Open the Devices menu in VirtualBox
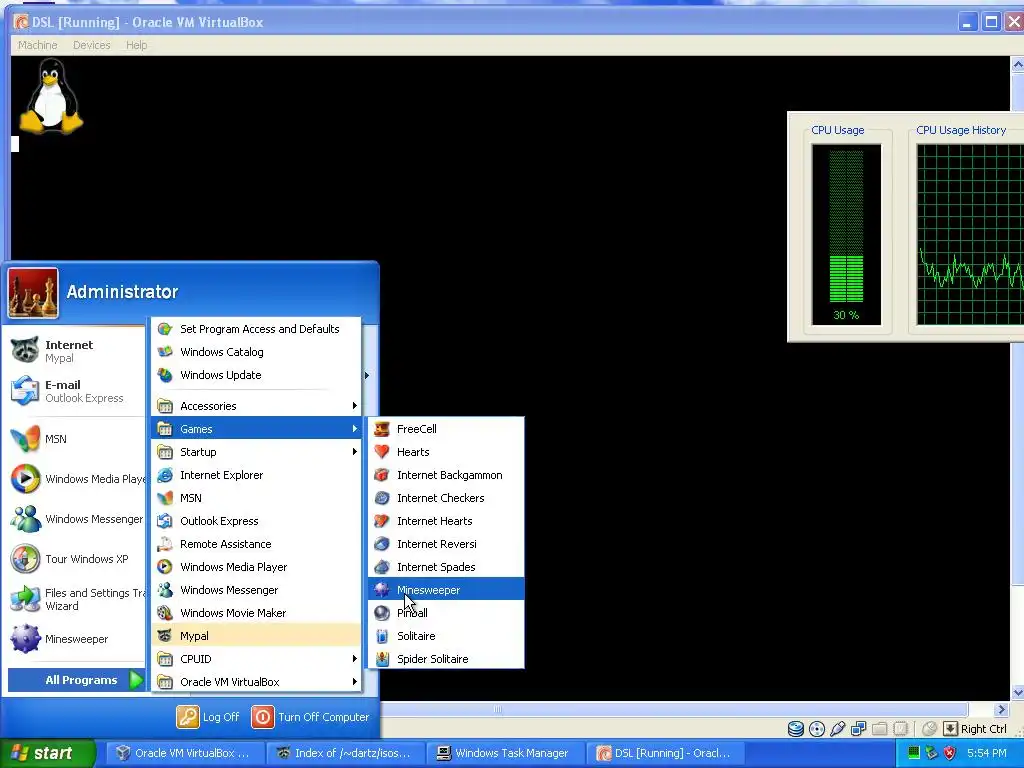 pos(91,45)
